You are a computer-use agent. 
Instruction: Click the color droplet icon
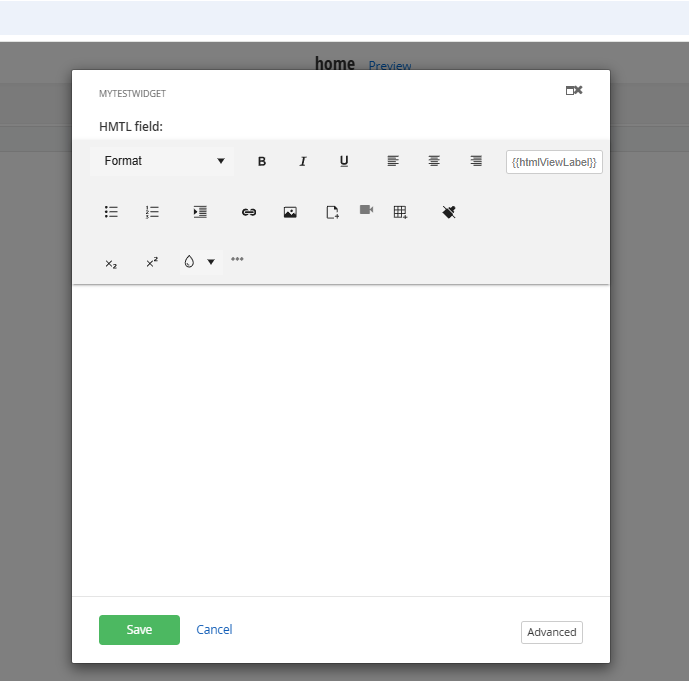click(x=189, y=262)
